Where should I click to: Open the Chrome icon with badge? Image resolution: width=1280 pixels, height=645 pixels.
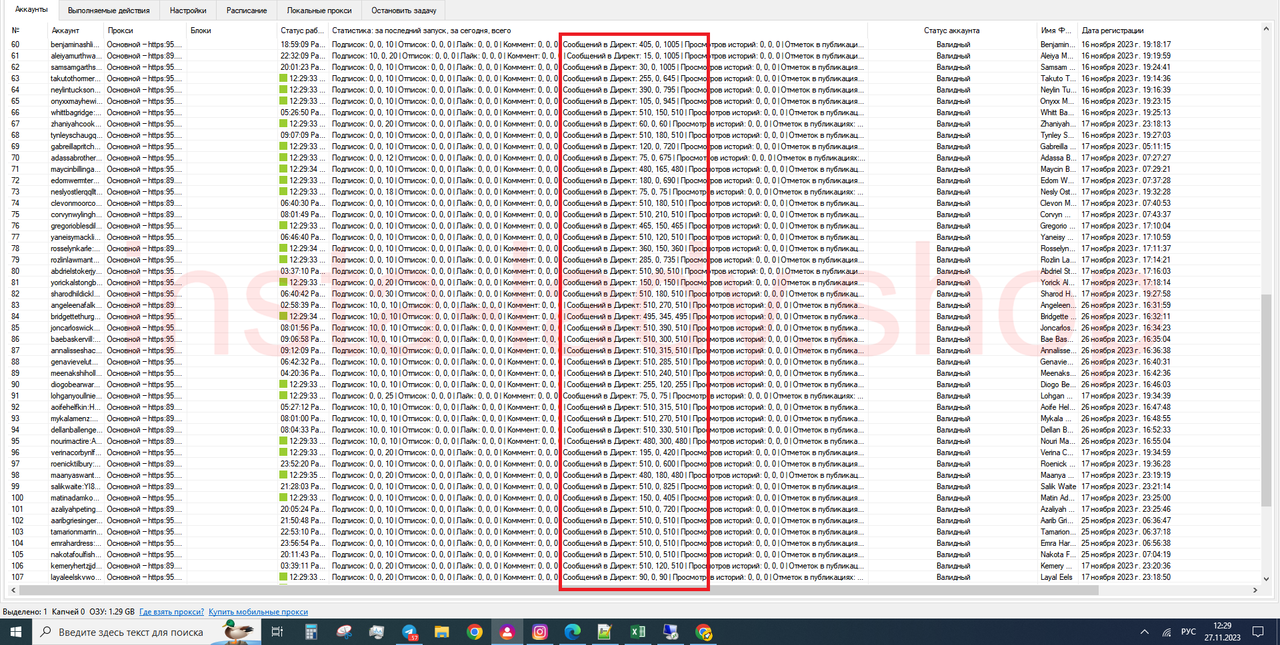coord(703,632)
